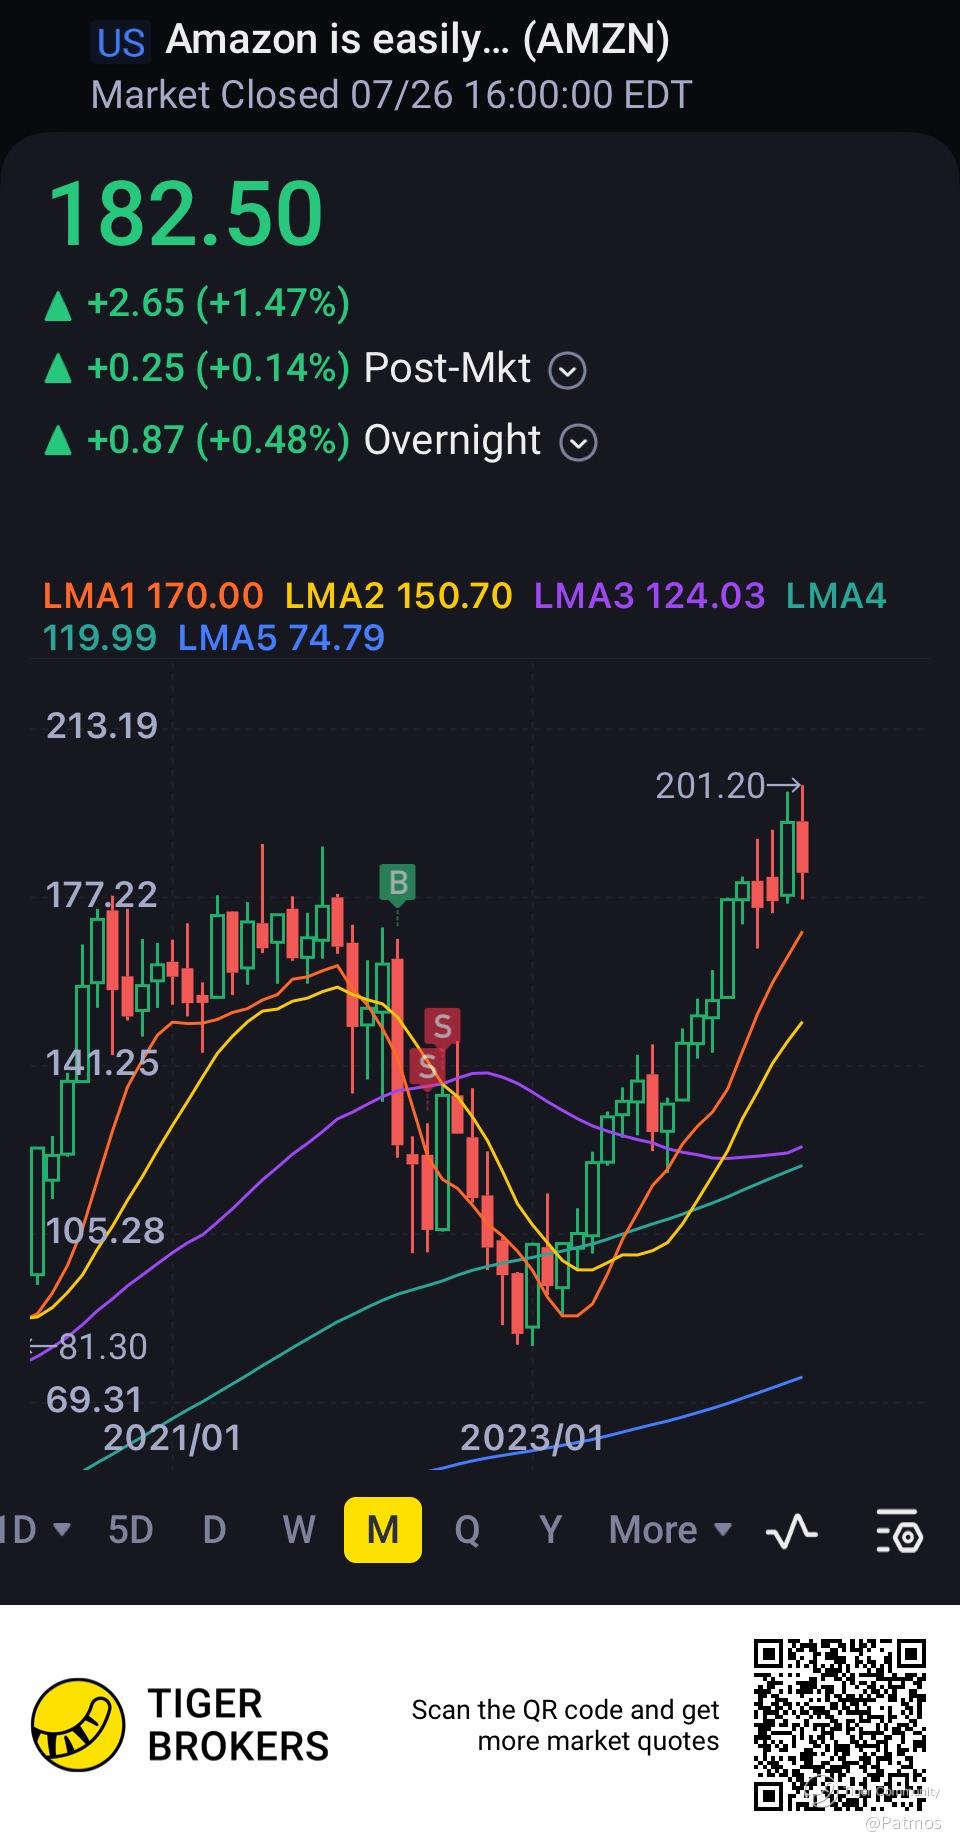Tap the lower red S sell marker

[x=428, y=1067]
